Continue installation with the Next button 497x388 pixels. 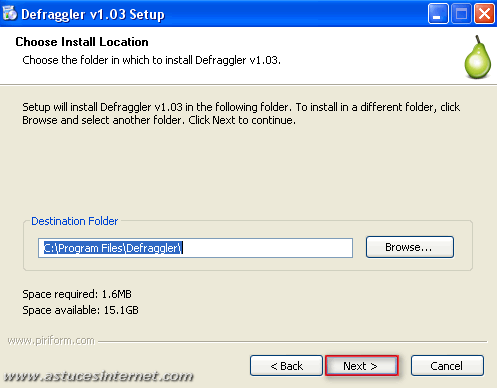362,366
